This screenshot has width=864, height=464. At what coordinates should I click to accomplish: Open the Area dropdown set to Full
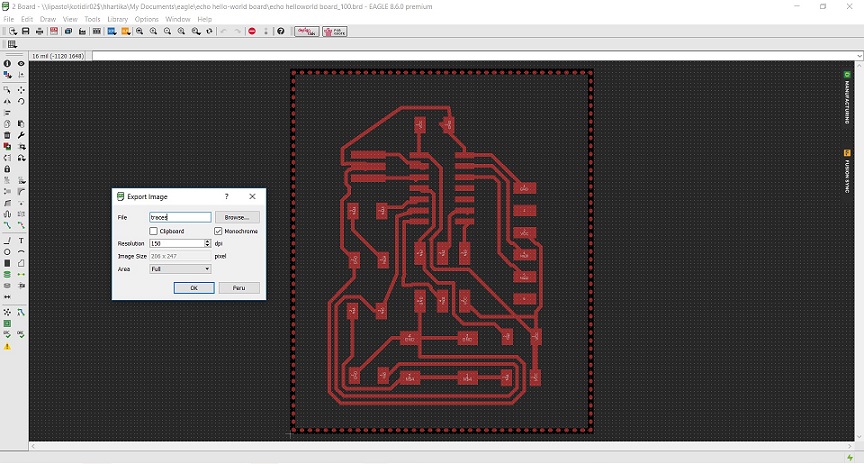[180, 269]
